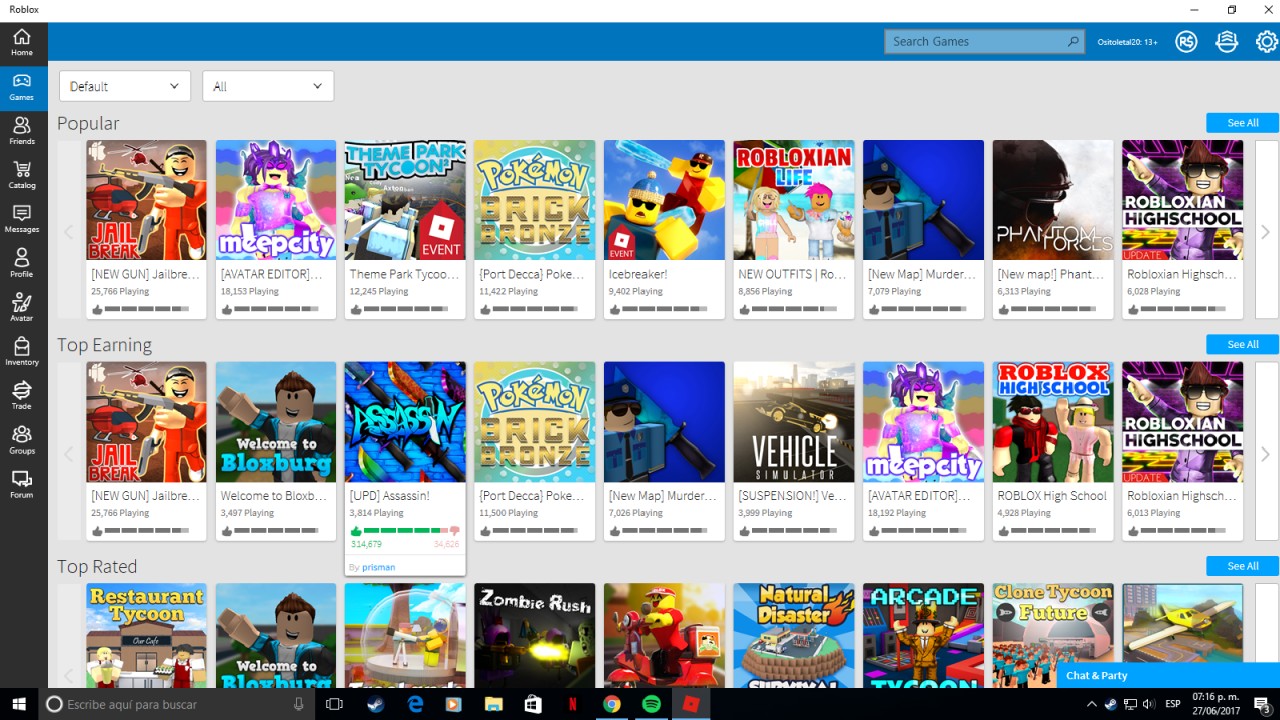Viewport: 1280px width, 720px height.
Task: Open Steam from the taskbar
Action: 375,704
